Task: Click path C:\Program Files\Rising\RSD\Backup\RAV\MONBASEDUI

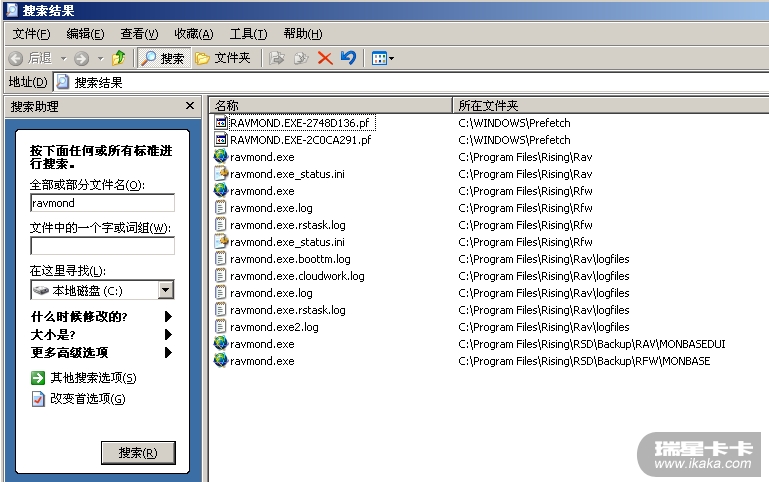Action: [x=591, y=344]
